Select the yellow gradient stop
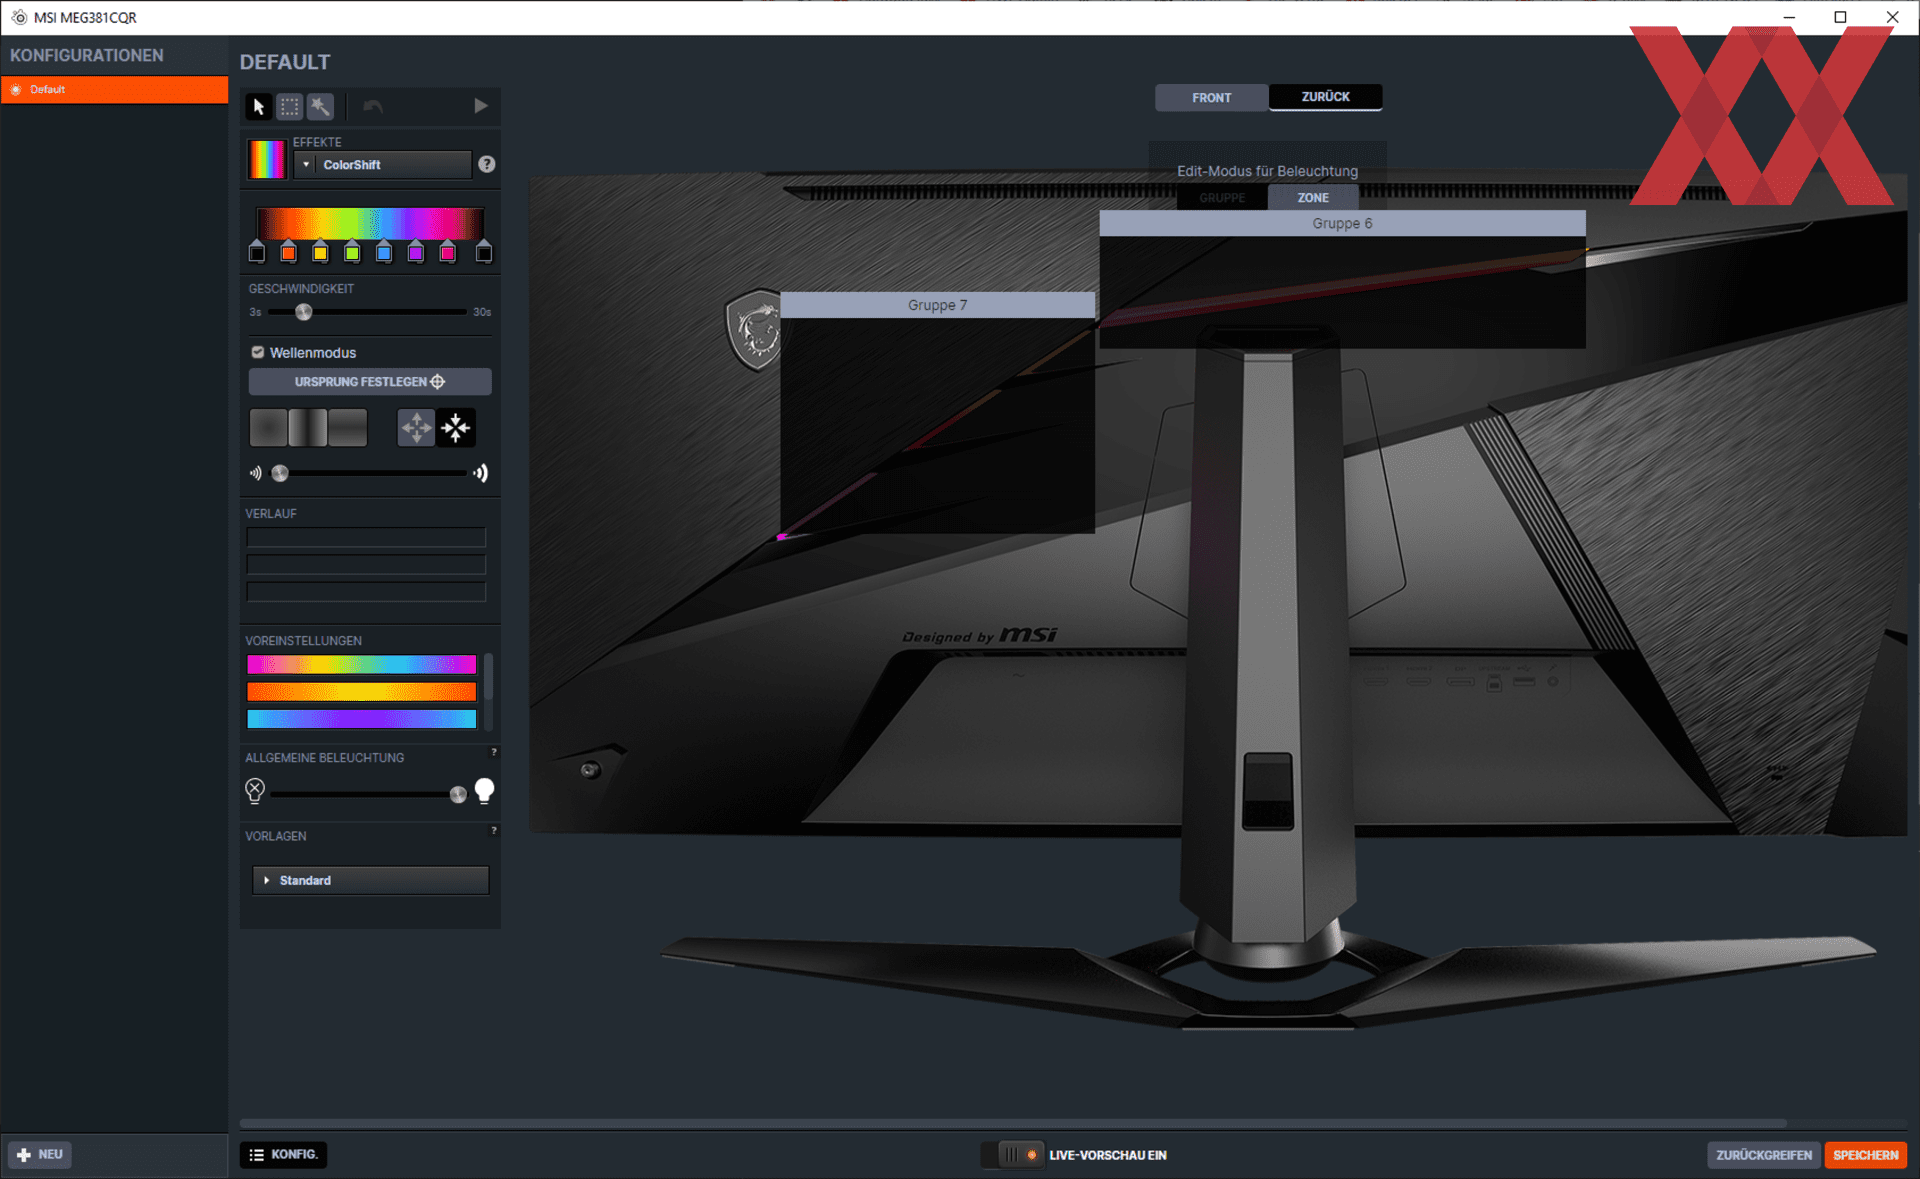The image size is (1920, 1179). coord(320,251)
